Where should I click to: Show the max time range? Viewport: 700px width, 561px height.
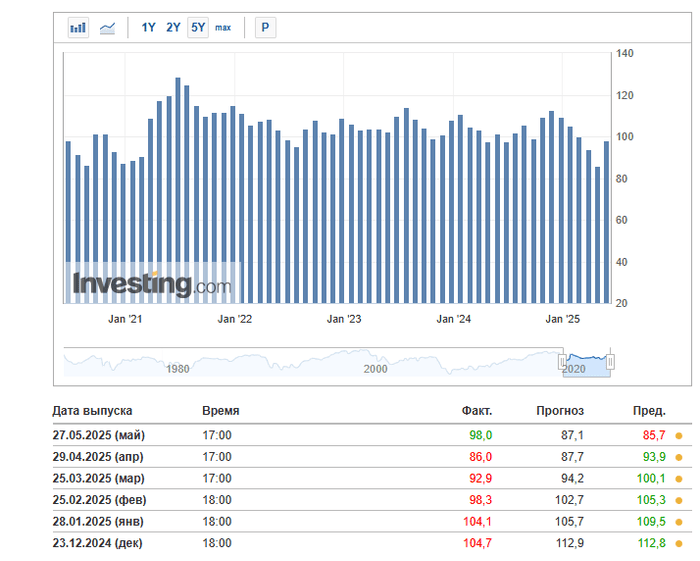[223, 28]
